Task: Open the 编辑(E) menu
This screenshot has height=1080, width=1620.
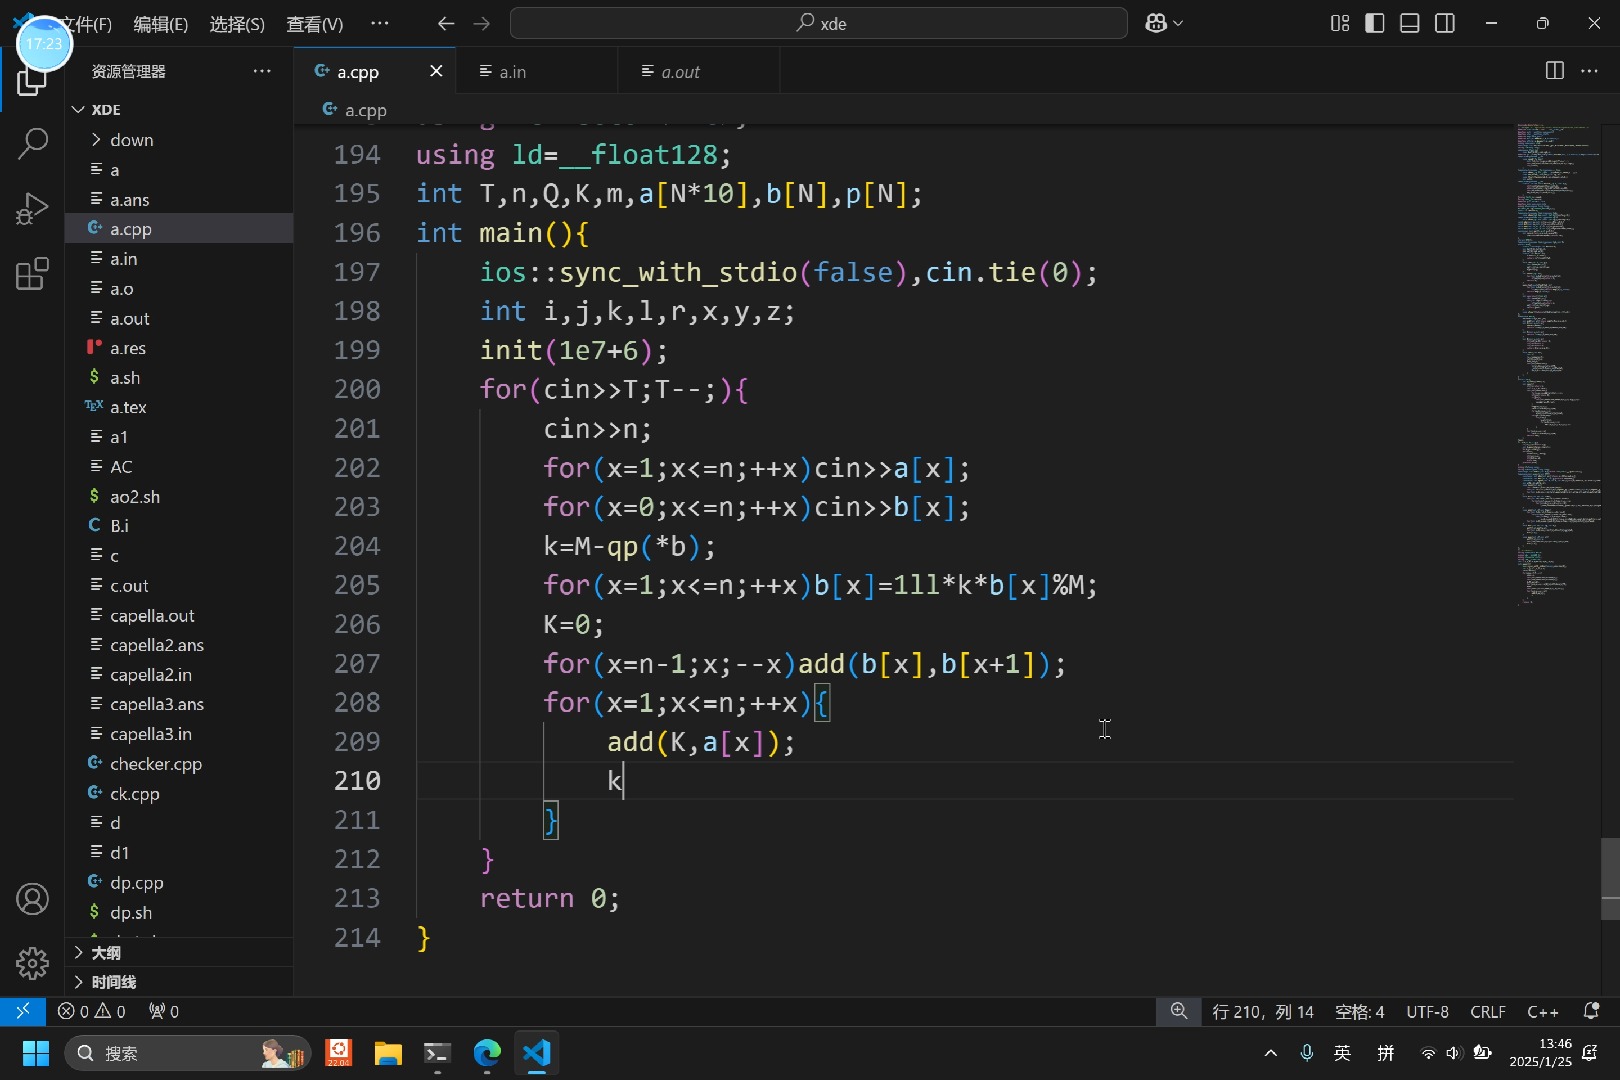Action: pyautogui.click(x=160, y=24)
